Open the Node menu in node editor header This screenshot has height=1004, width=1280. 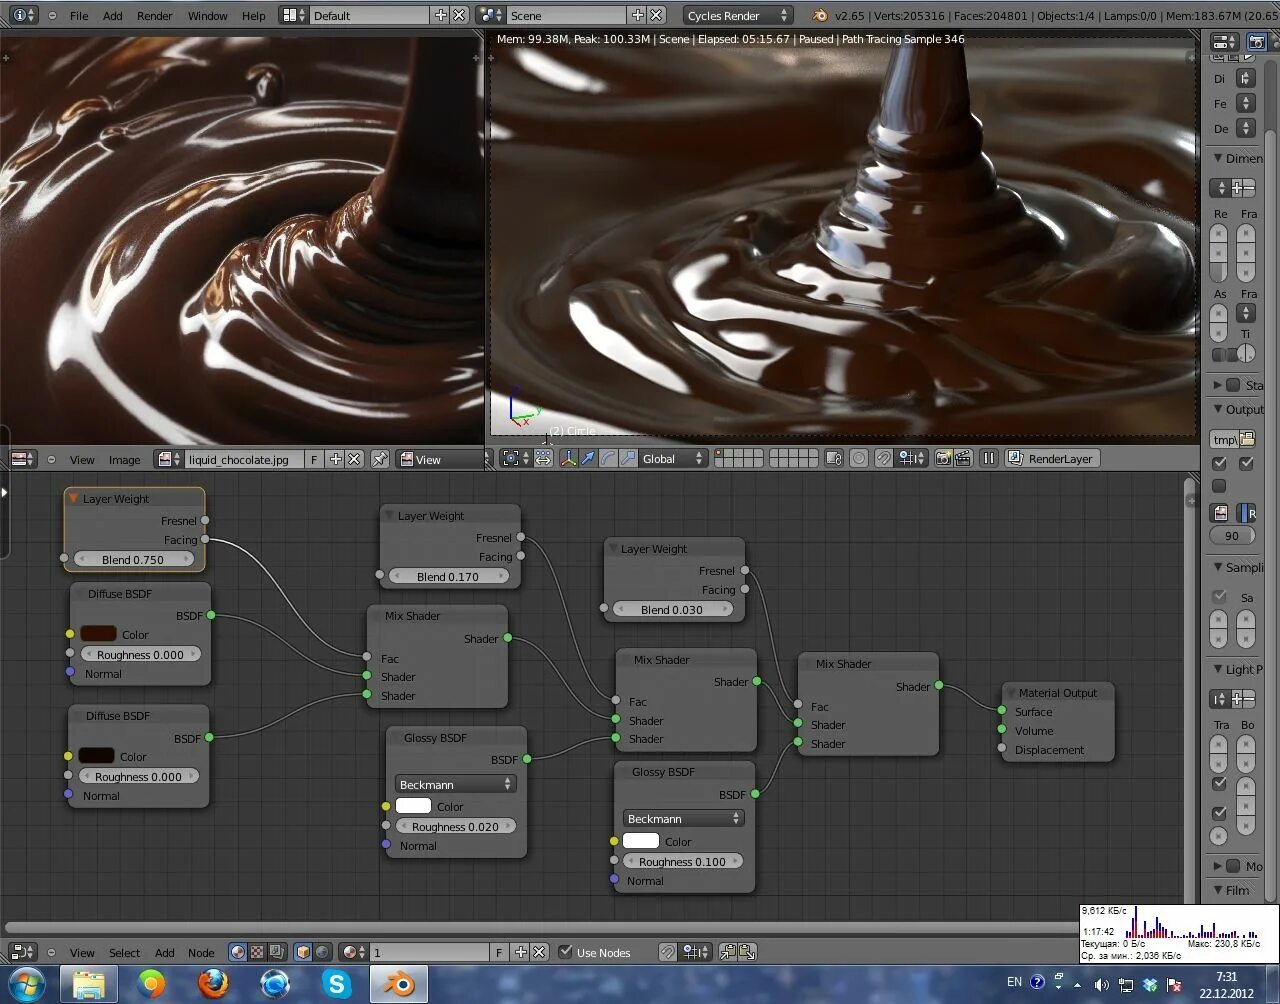[201, 953]
